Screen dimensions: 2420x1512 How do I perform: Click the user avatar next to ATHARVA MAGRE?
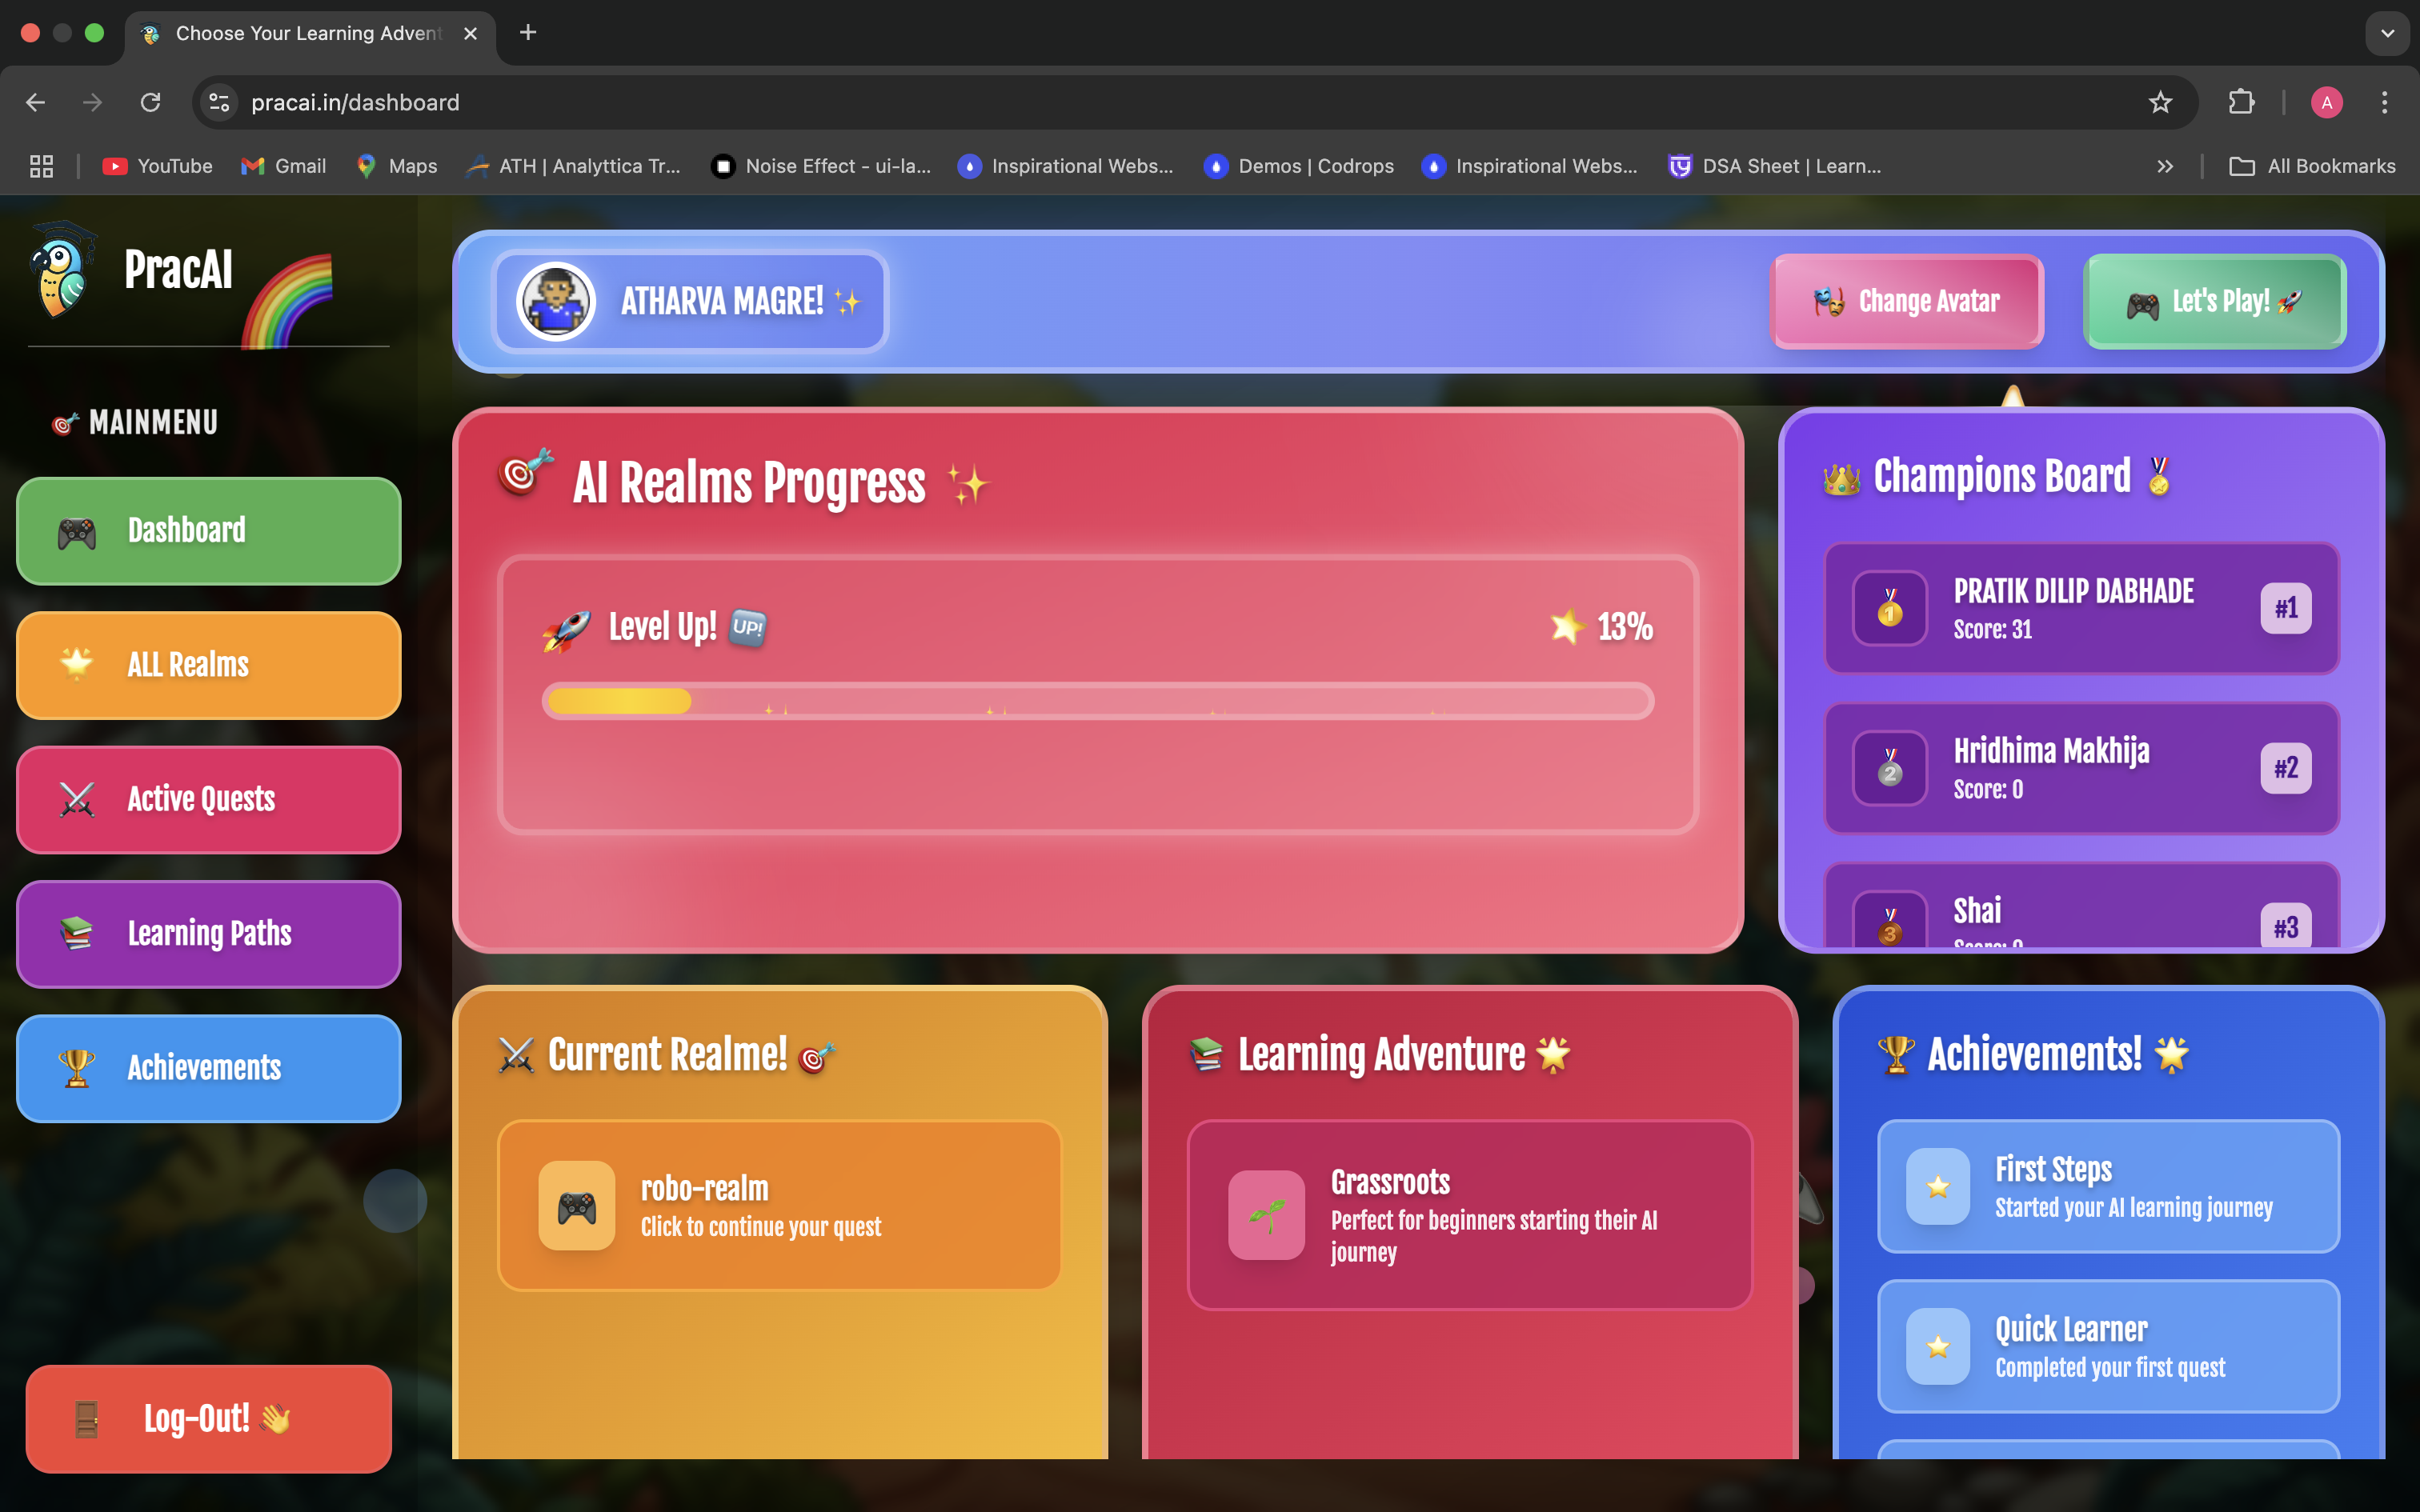[556, 301]
